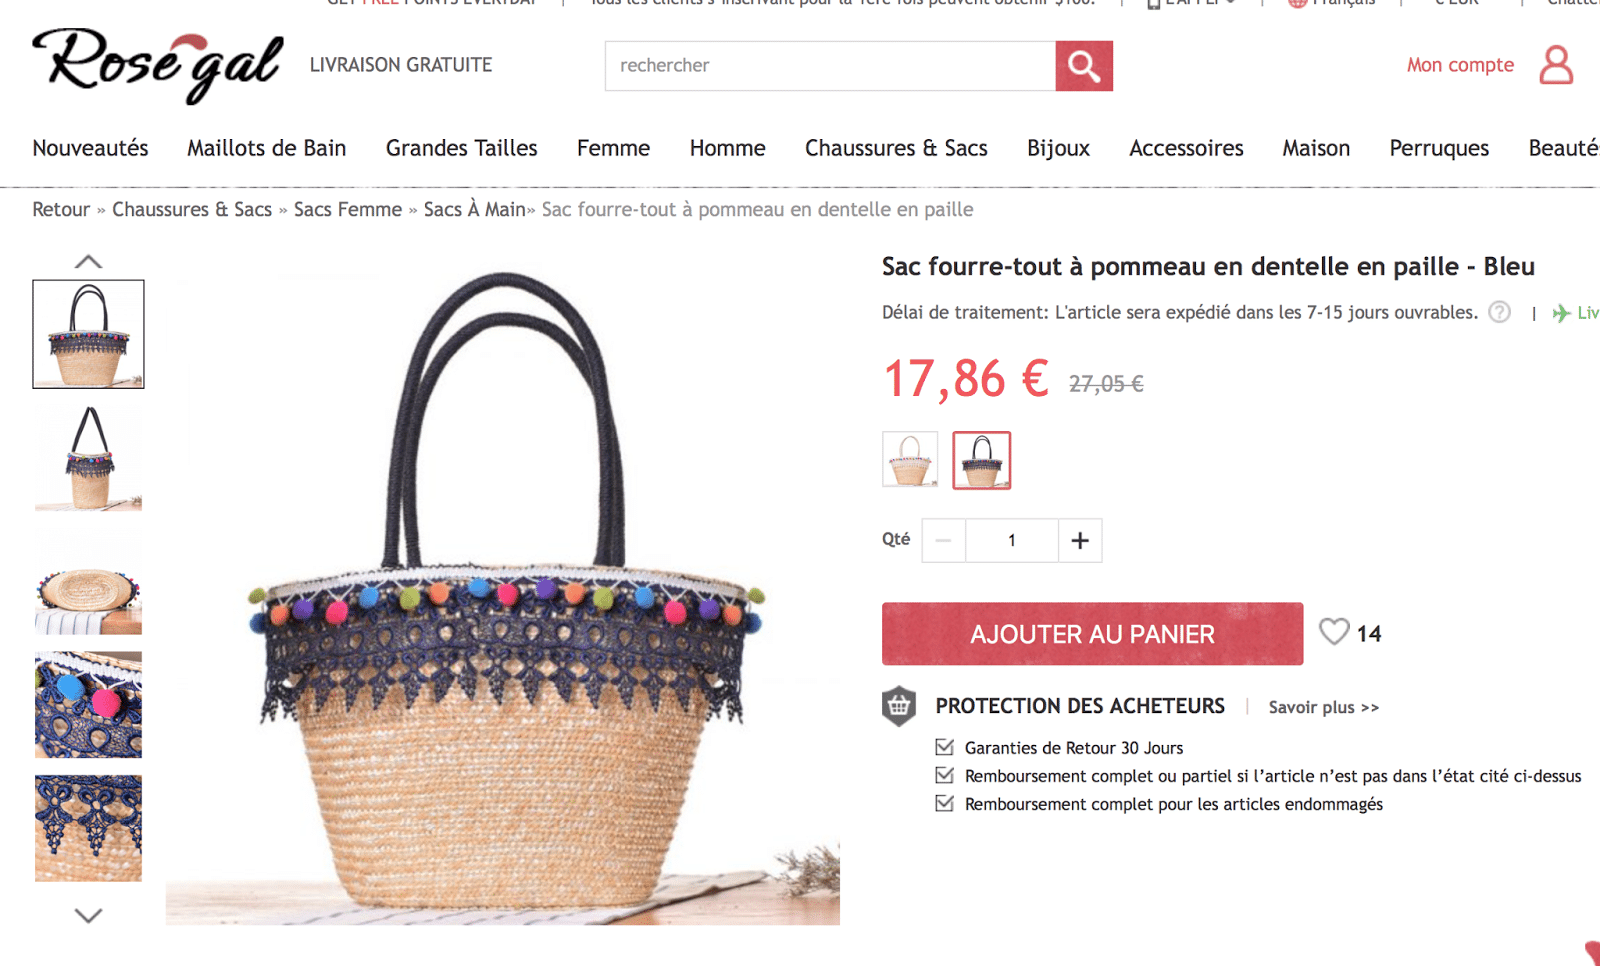The image size is (1600, 966).
Task: Open the Chaussures & Sacs menu
Action: click(896, 148)
